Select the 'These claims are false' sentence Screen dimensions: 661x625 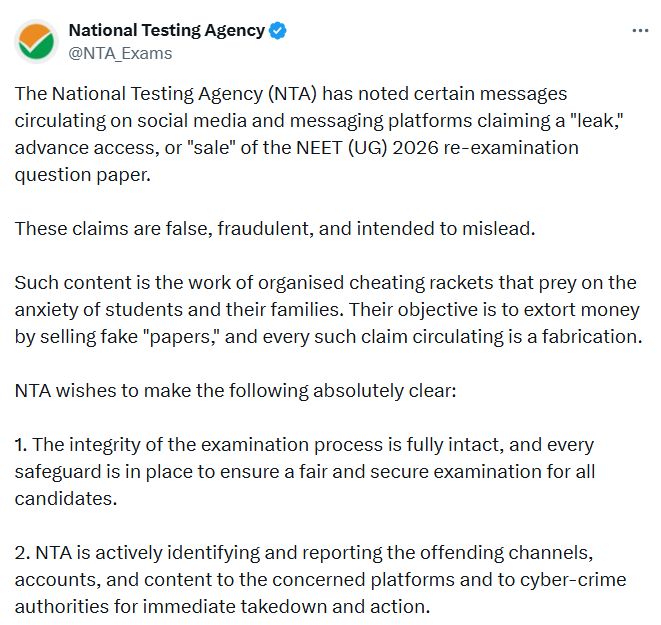275,229
